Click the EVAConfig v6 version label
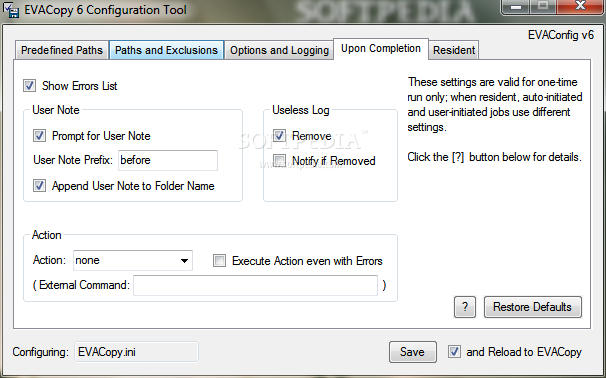Screen dimensions: 606x378 click(x=560, y=35)
